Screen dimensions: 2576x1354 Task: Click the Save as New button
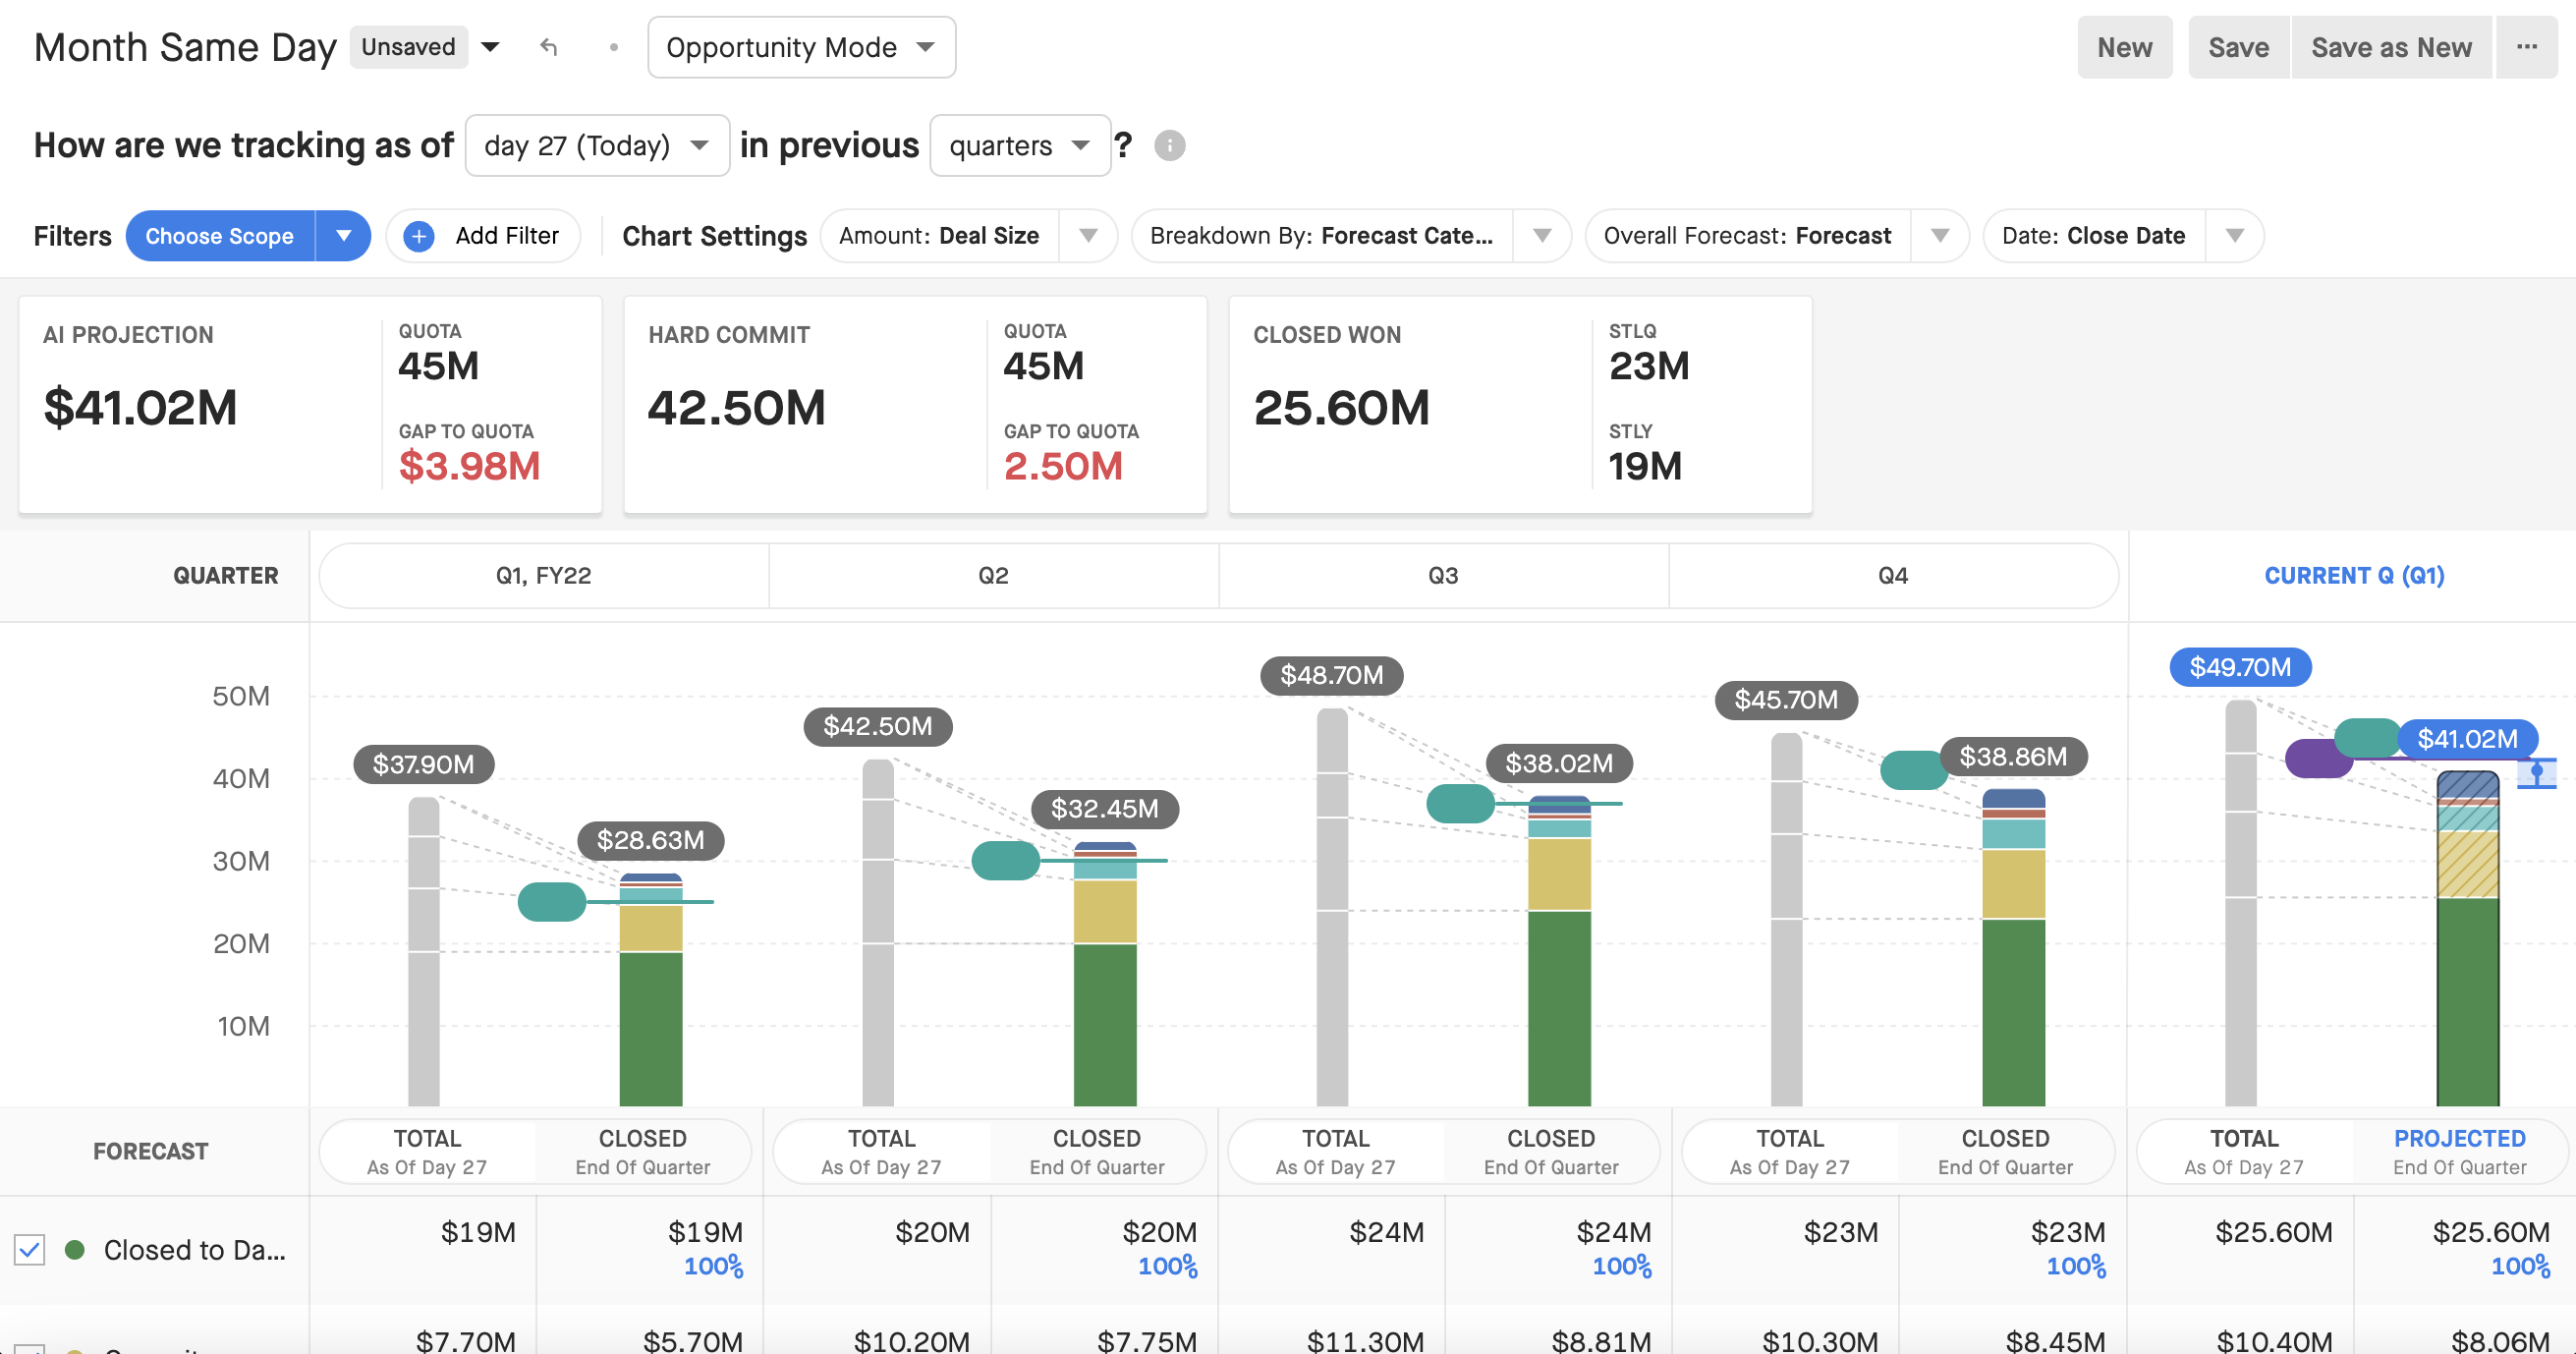tap(2390, 47)
